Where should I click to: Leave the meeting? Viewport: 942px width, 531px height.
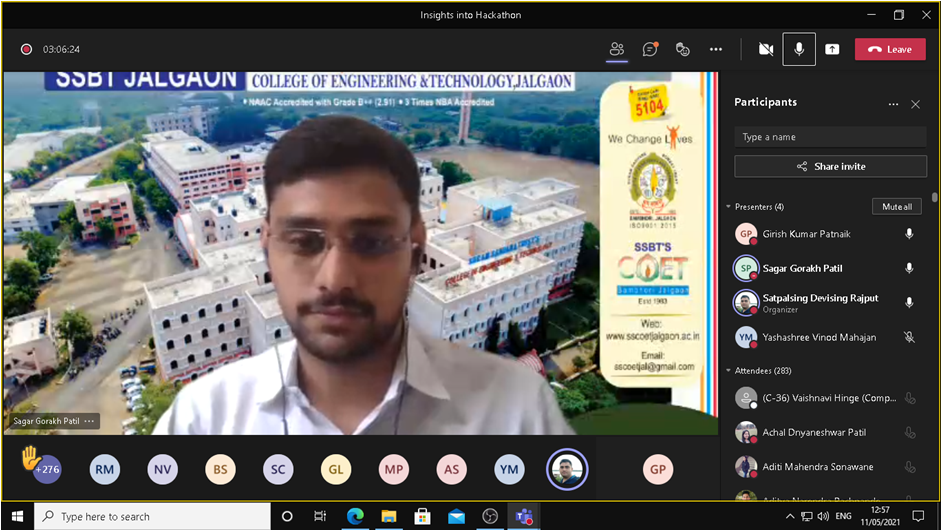(x=890, y=49)
